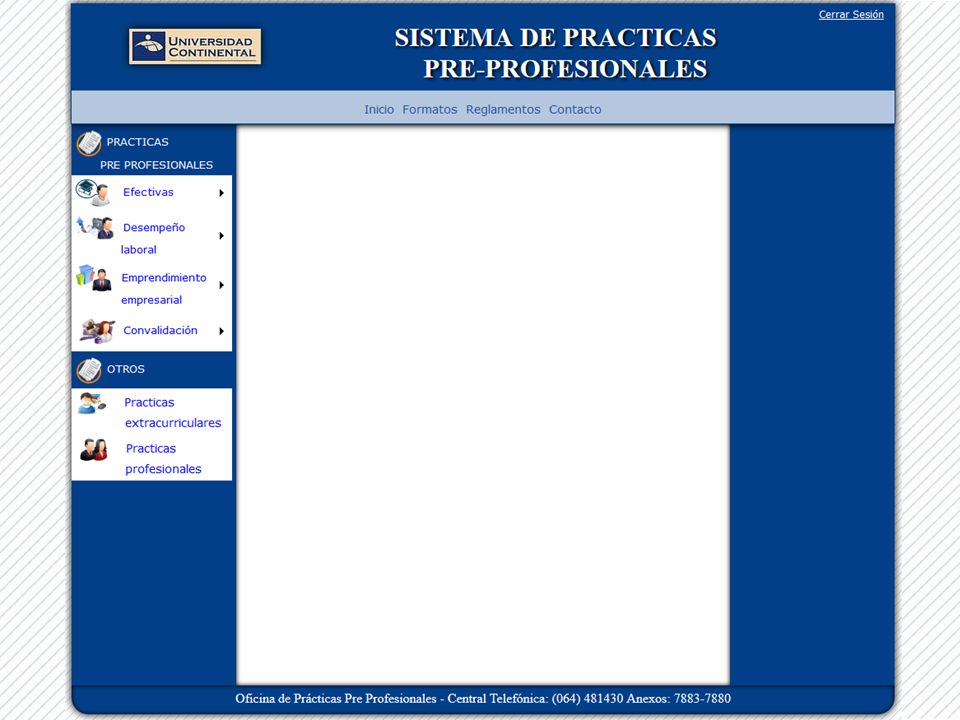Click the Emprendimiento empresarial businessman icon
The width and height of the screenshot is (960, 720).
[94, 278]
